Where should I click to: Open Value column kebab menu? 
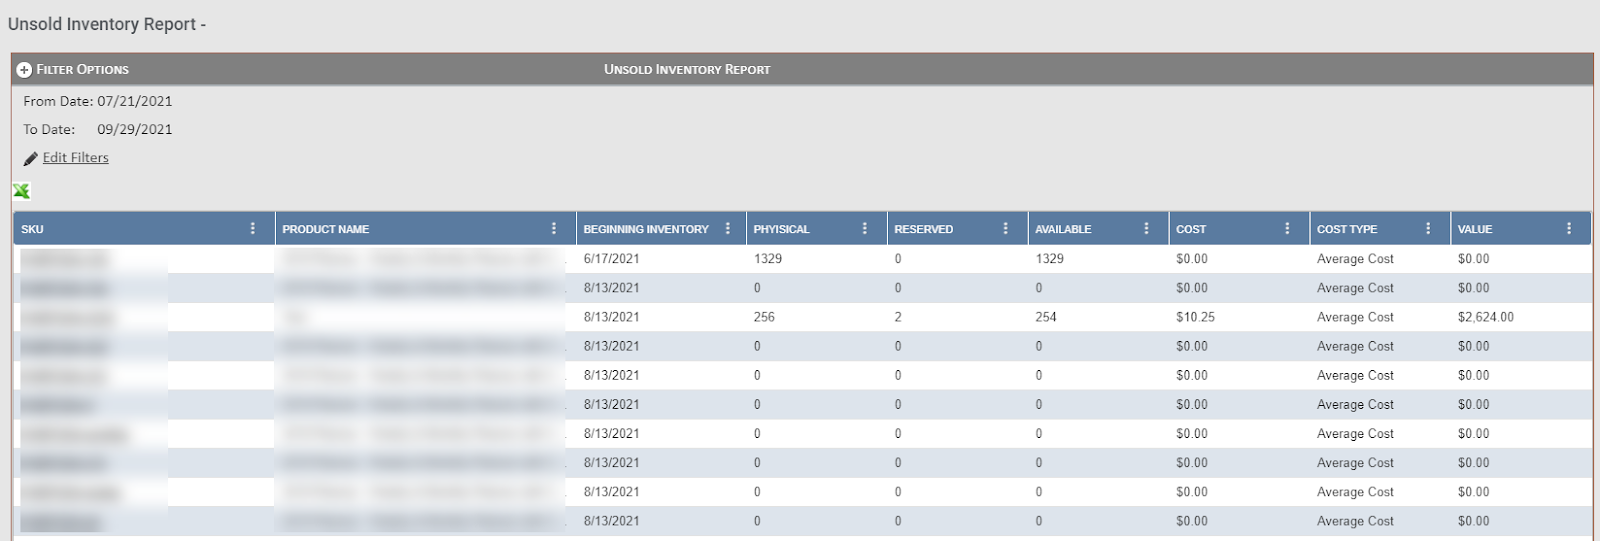[x=1569, y=229]
